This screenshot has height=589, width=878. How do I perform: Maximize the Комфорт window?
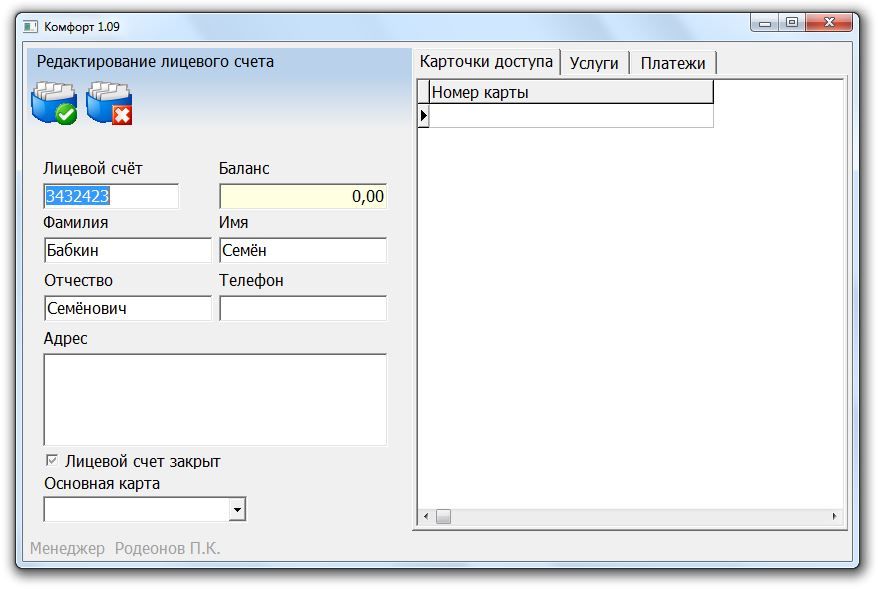[x=792, y=23]
